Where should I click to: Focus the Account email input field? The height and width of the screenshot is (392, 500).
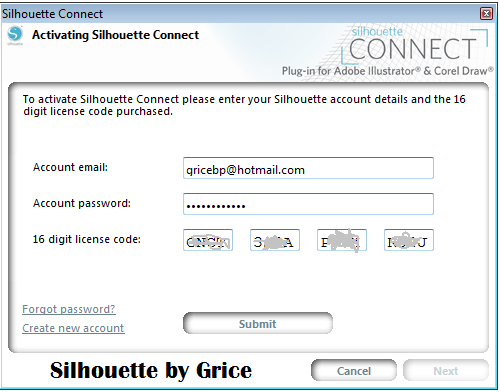[x=308, y=168]
